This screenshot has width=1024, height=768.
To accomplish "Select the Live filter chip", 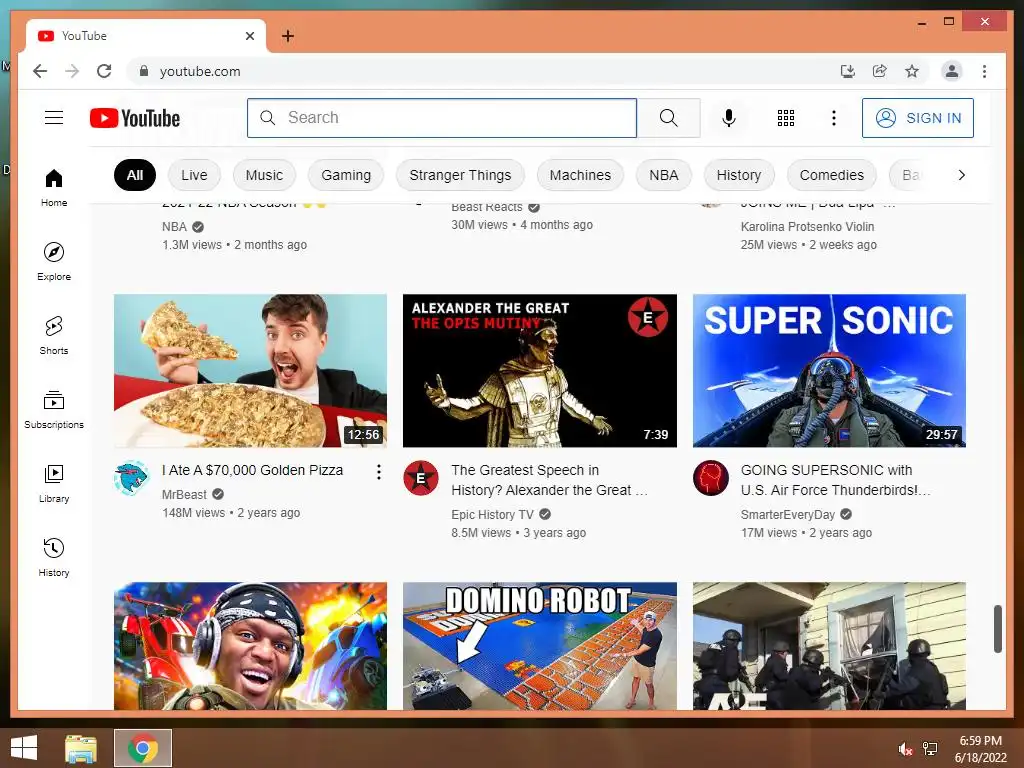I will click(x=194, y=175).
